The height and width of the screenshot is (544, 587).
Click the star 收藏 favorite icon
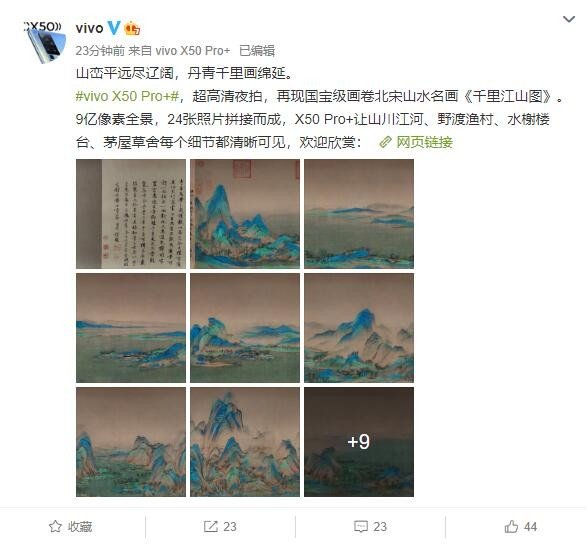pos(55,526)
